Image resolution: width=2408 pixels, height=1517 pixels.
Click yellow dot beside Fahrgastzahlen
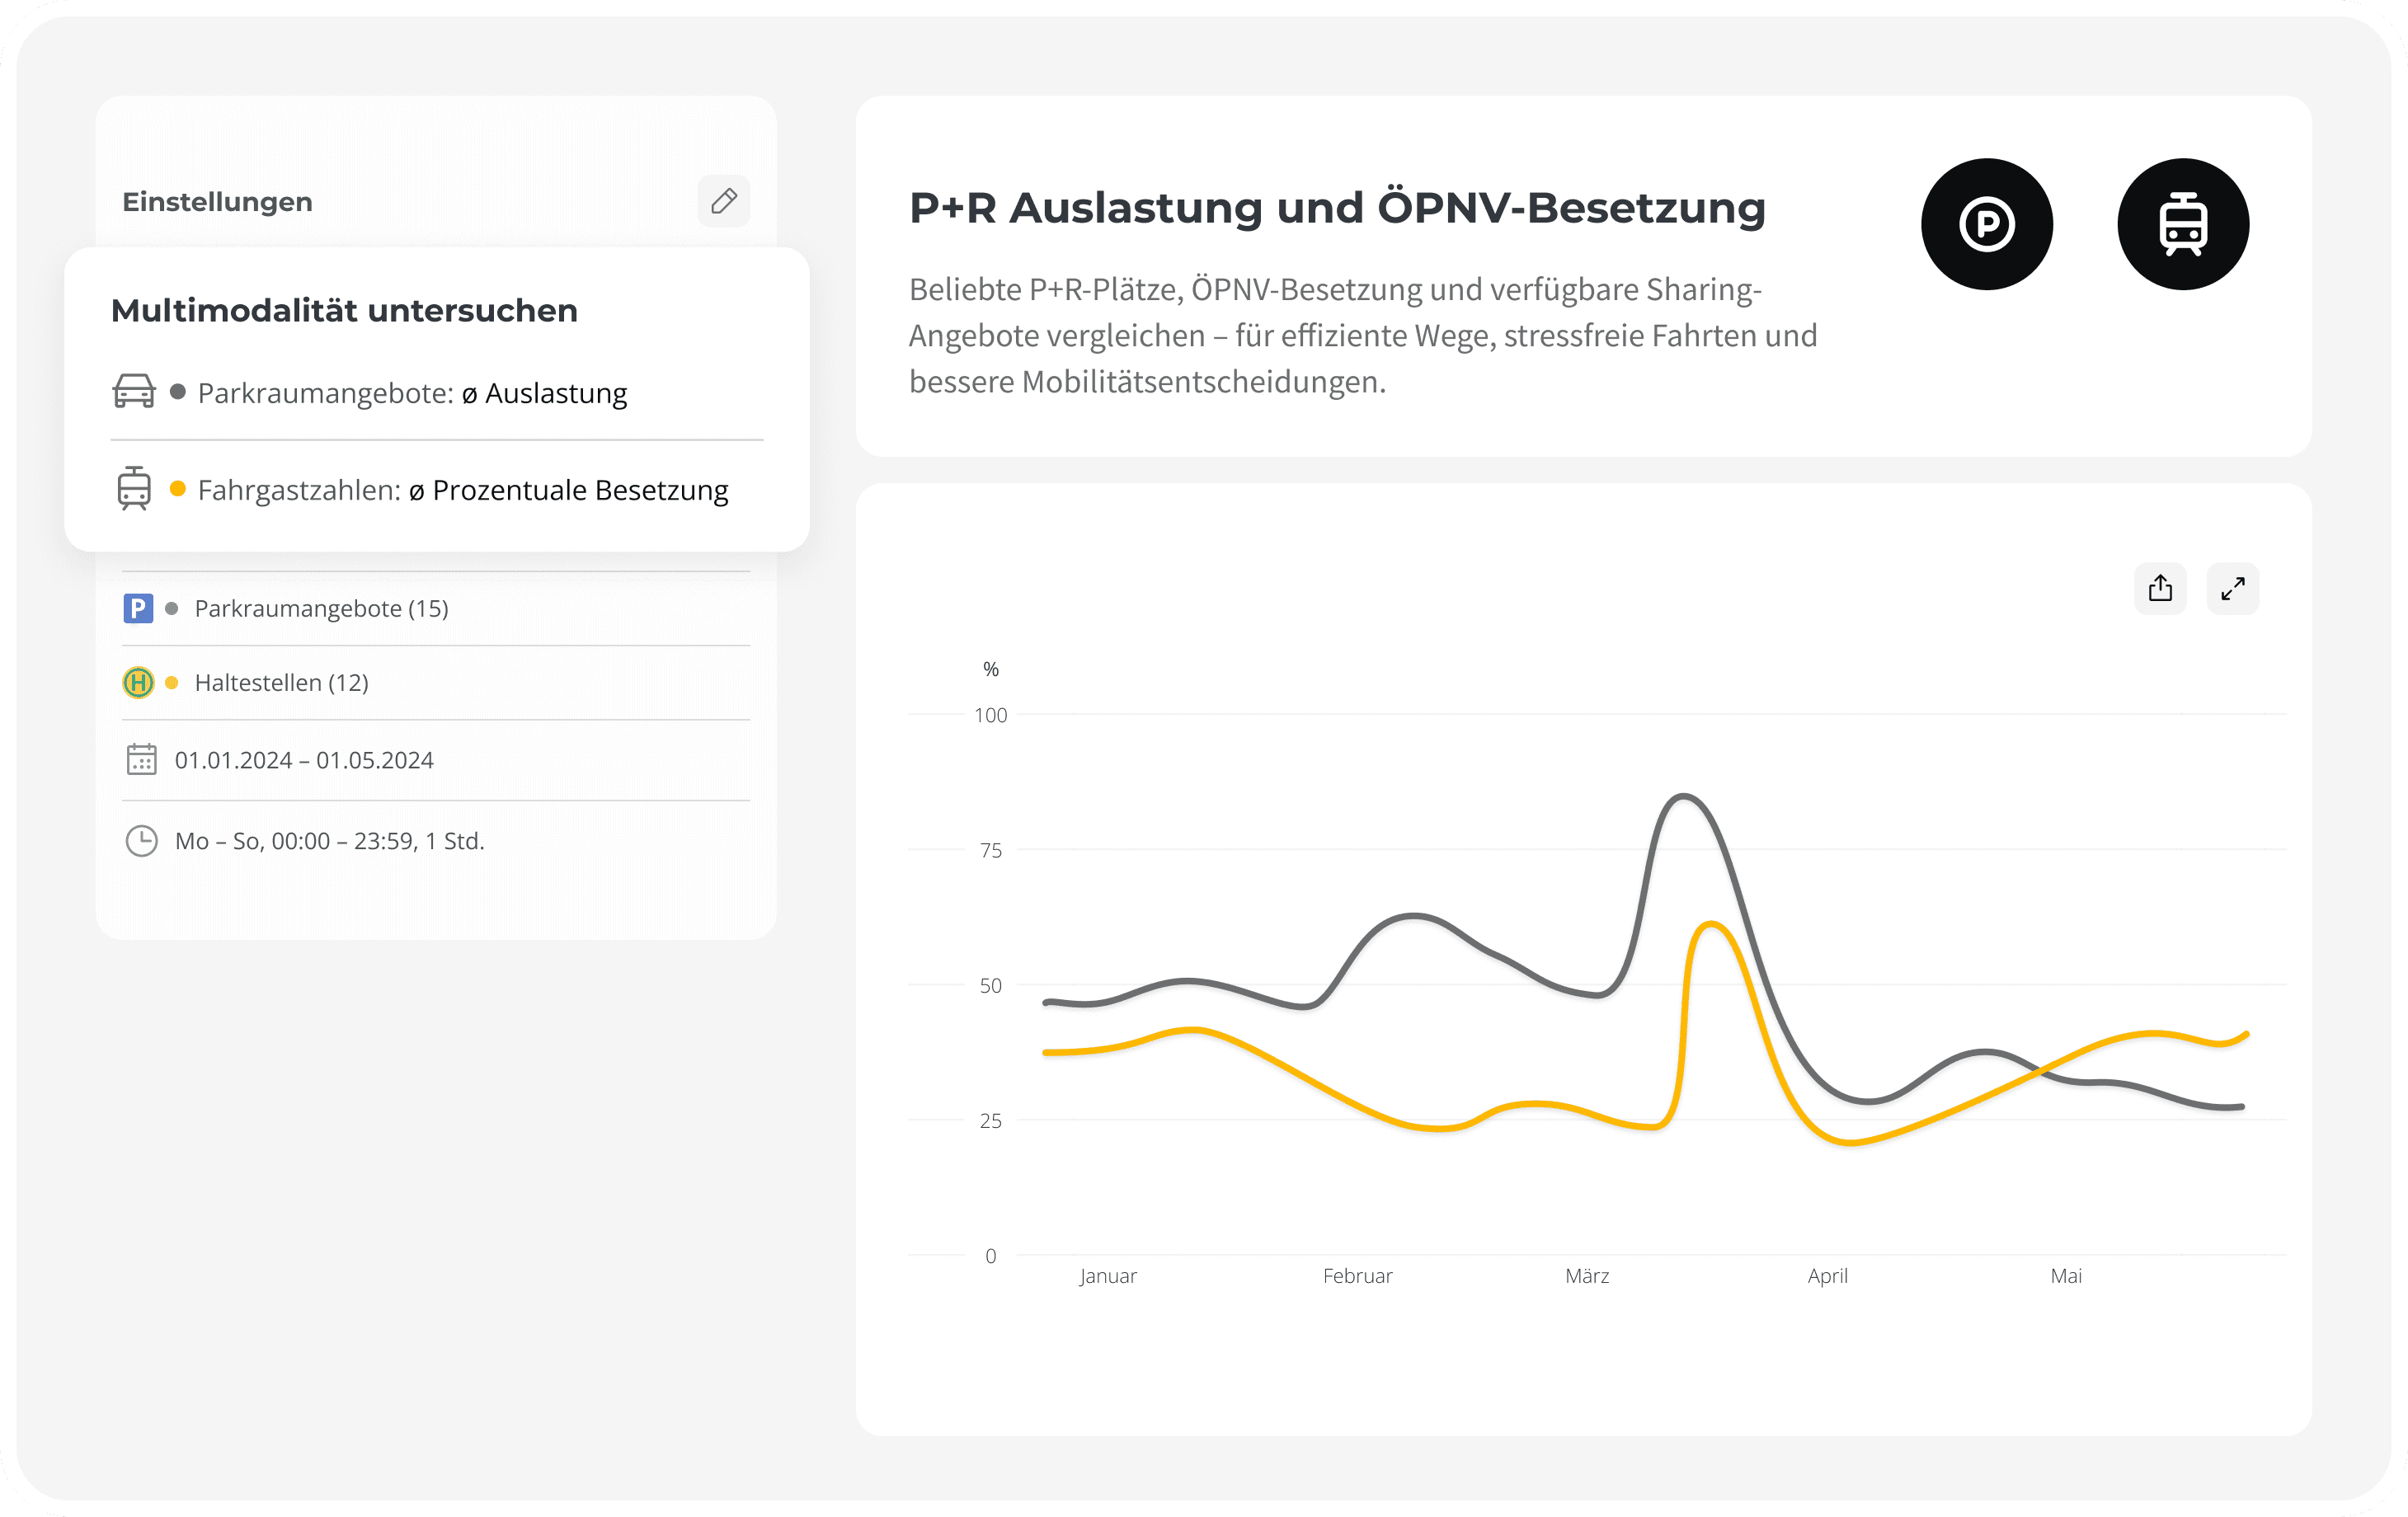point(178,488)
